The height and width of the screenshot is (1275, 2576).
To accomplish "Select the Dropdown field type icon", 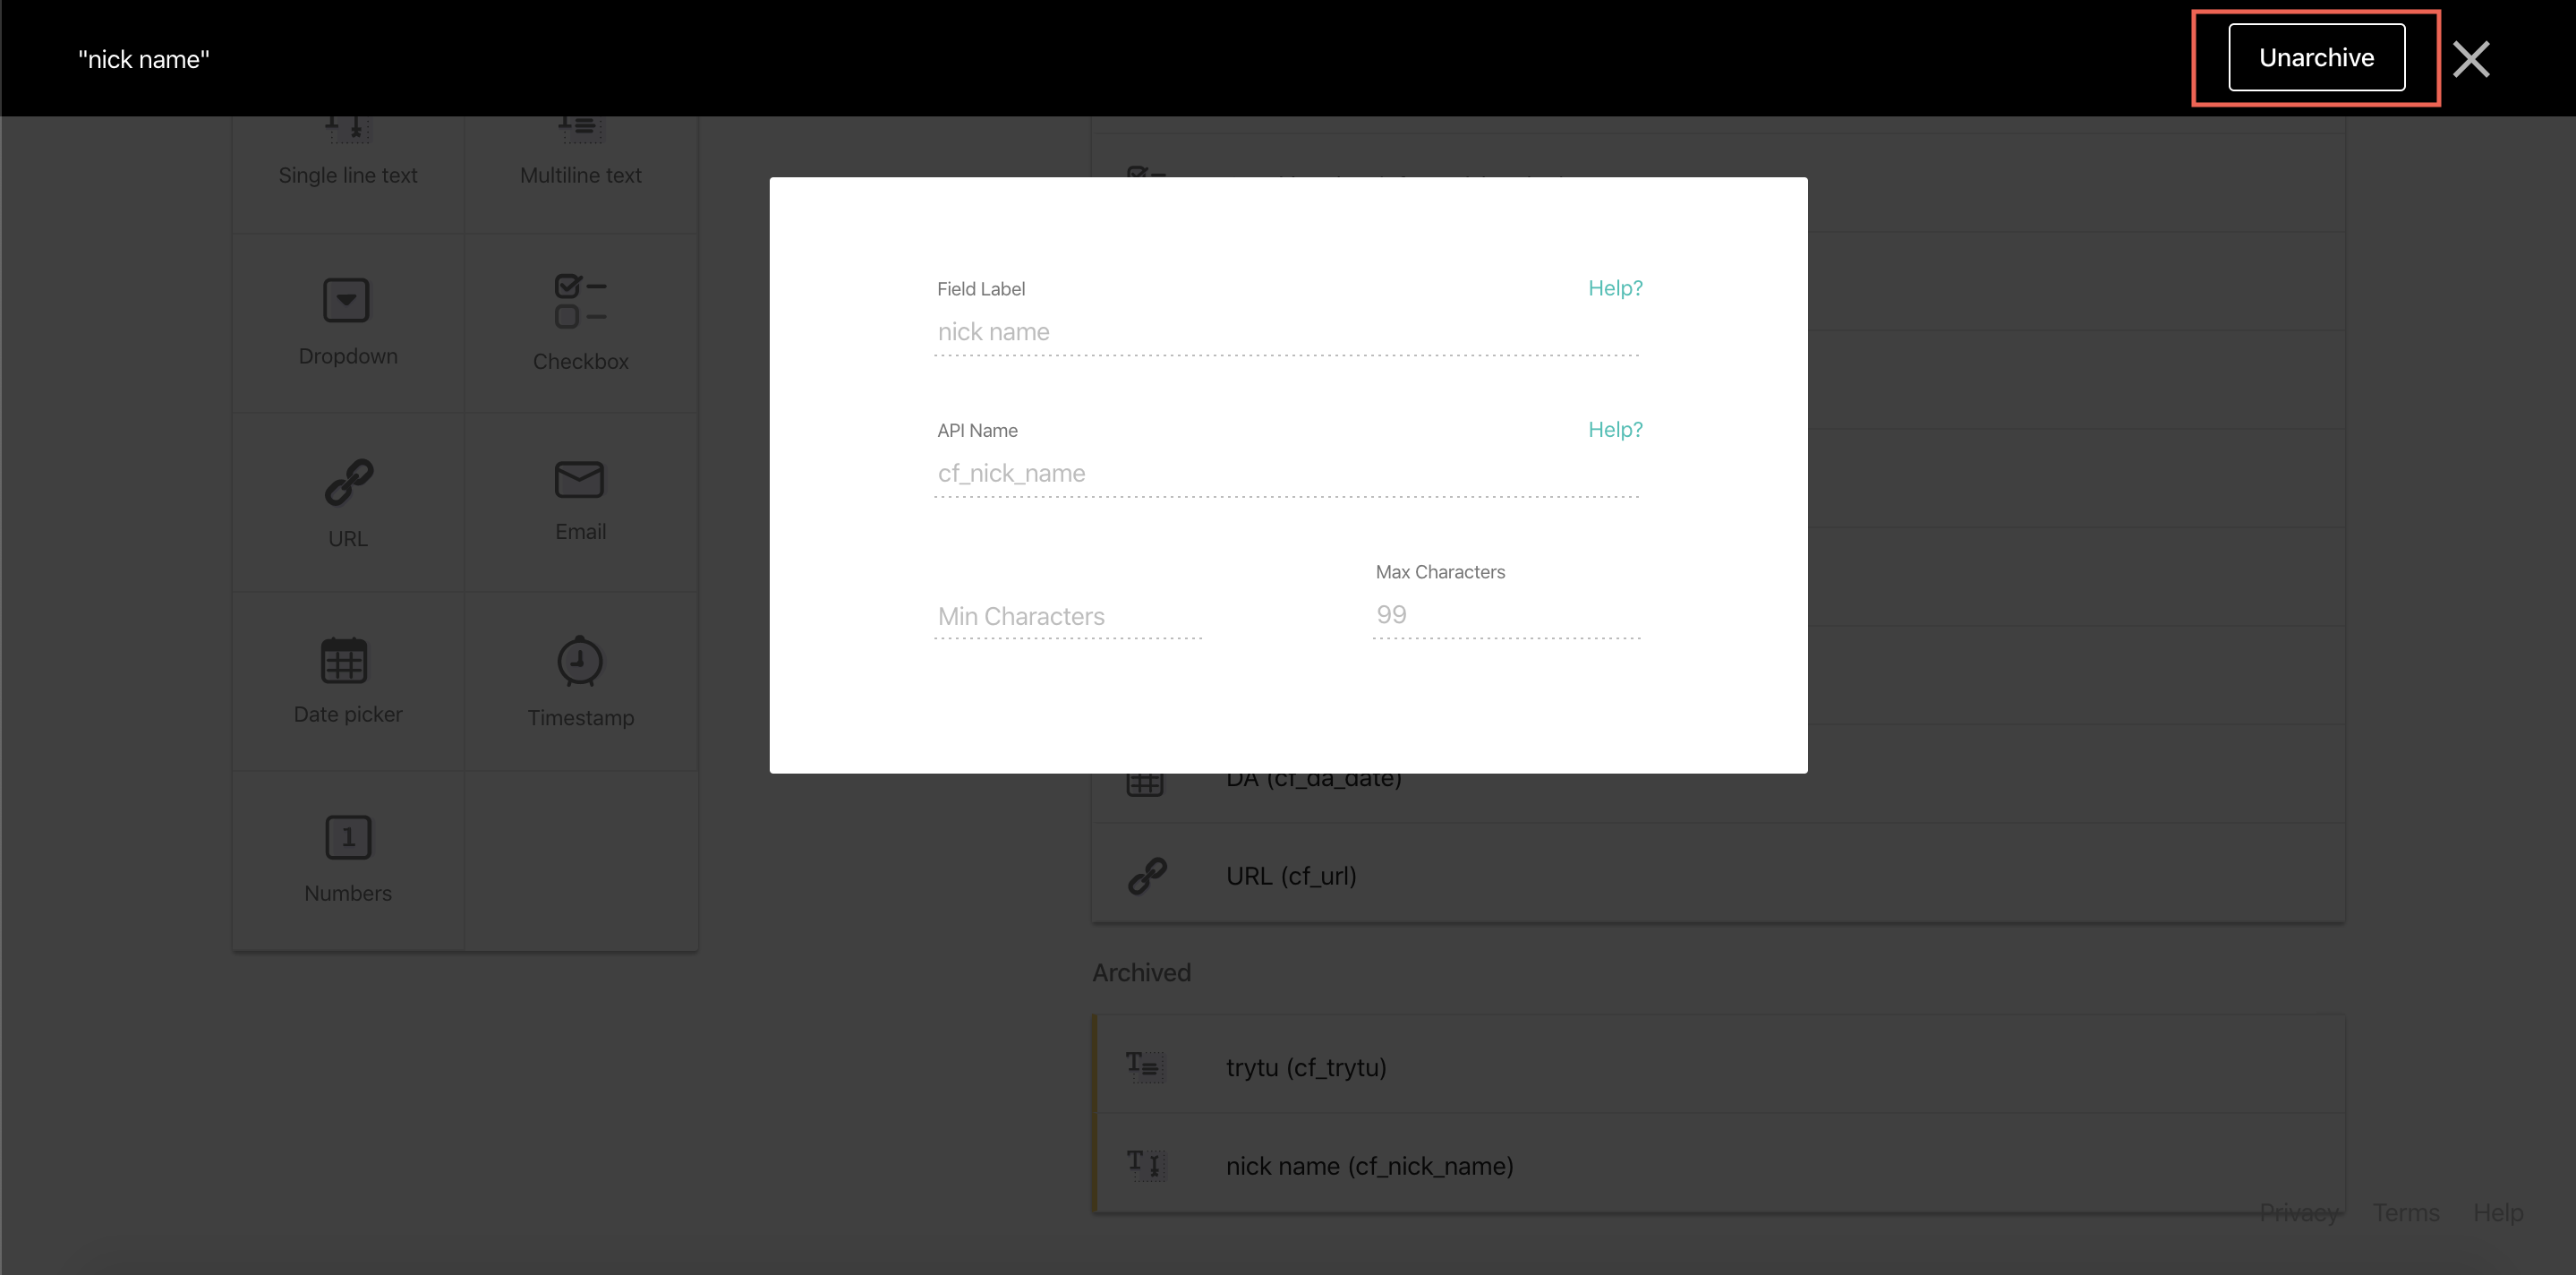I will pos(347,300).
